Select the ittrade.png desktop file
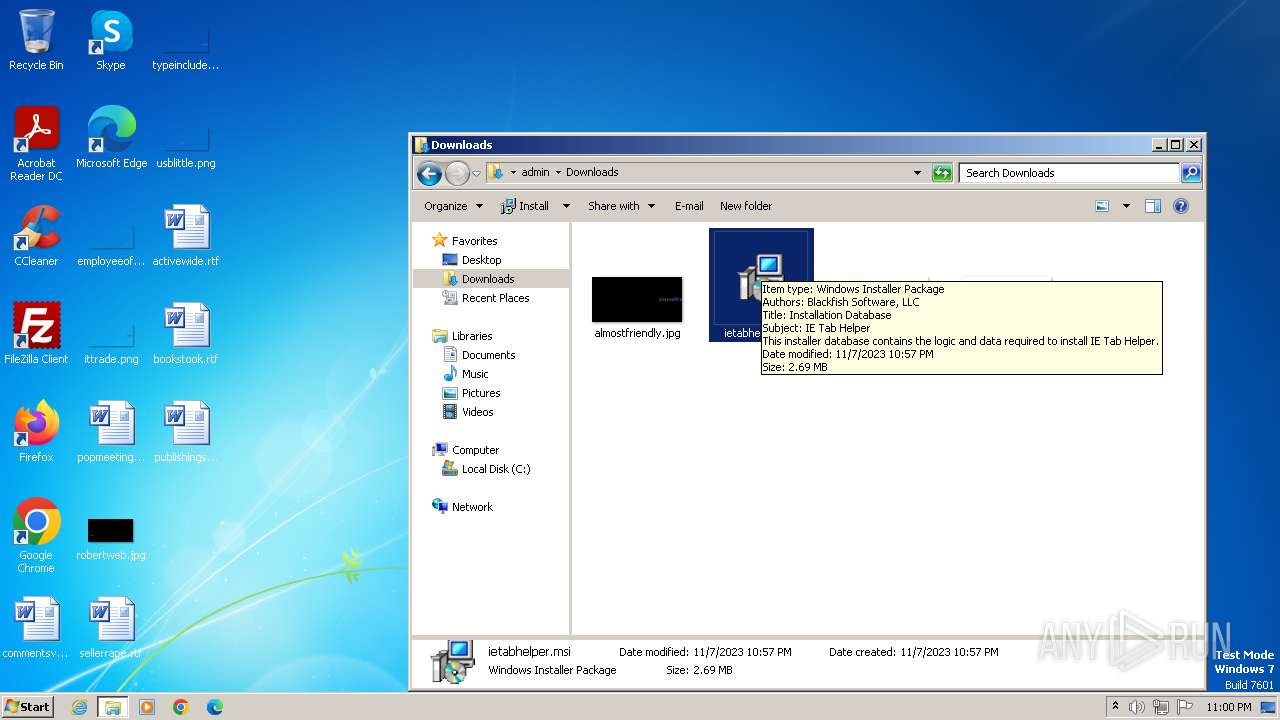This screenshot has height=720, width=1280. (x=111, y=344)
